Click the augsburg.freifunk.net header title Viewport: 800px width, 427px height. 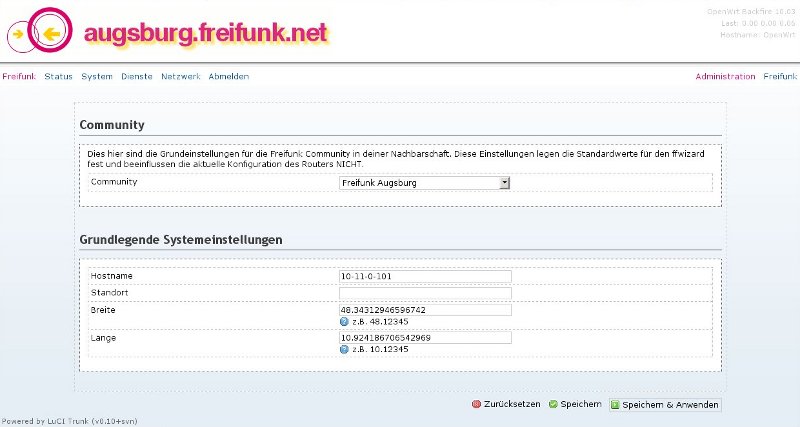205,33
